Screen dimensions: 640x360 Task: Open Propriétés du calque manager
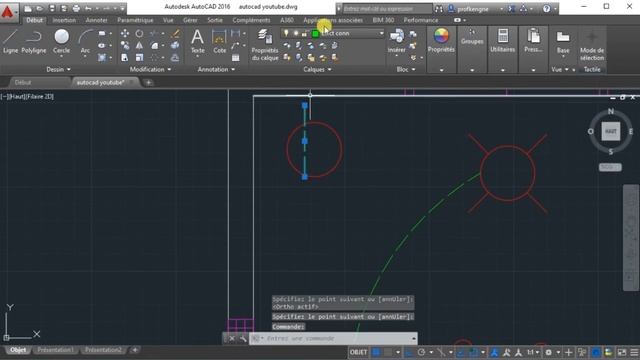click(265, 45)
